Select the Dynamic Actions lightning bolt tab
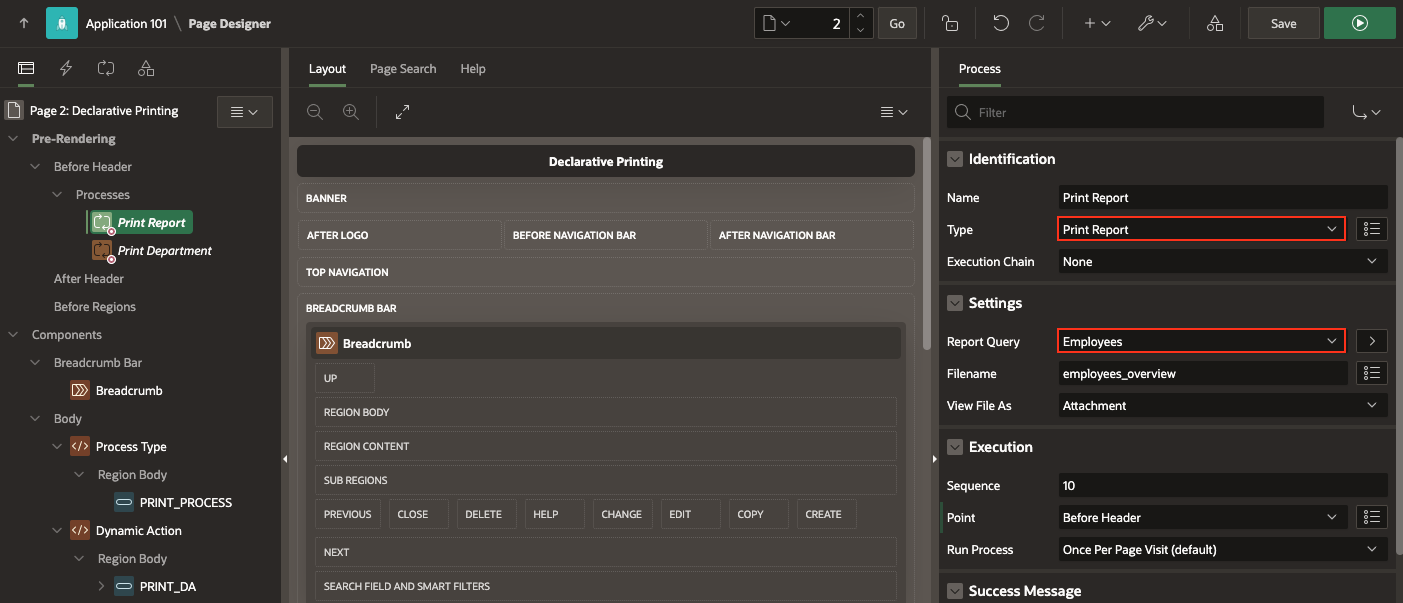The width and height of the screenshot is (1403, 603). click(65, 68)
